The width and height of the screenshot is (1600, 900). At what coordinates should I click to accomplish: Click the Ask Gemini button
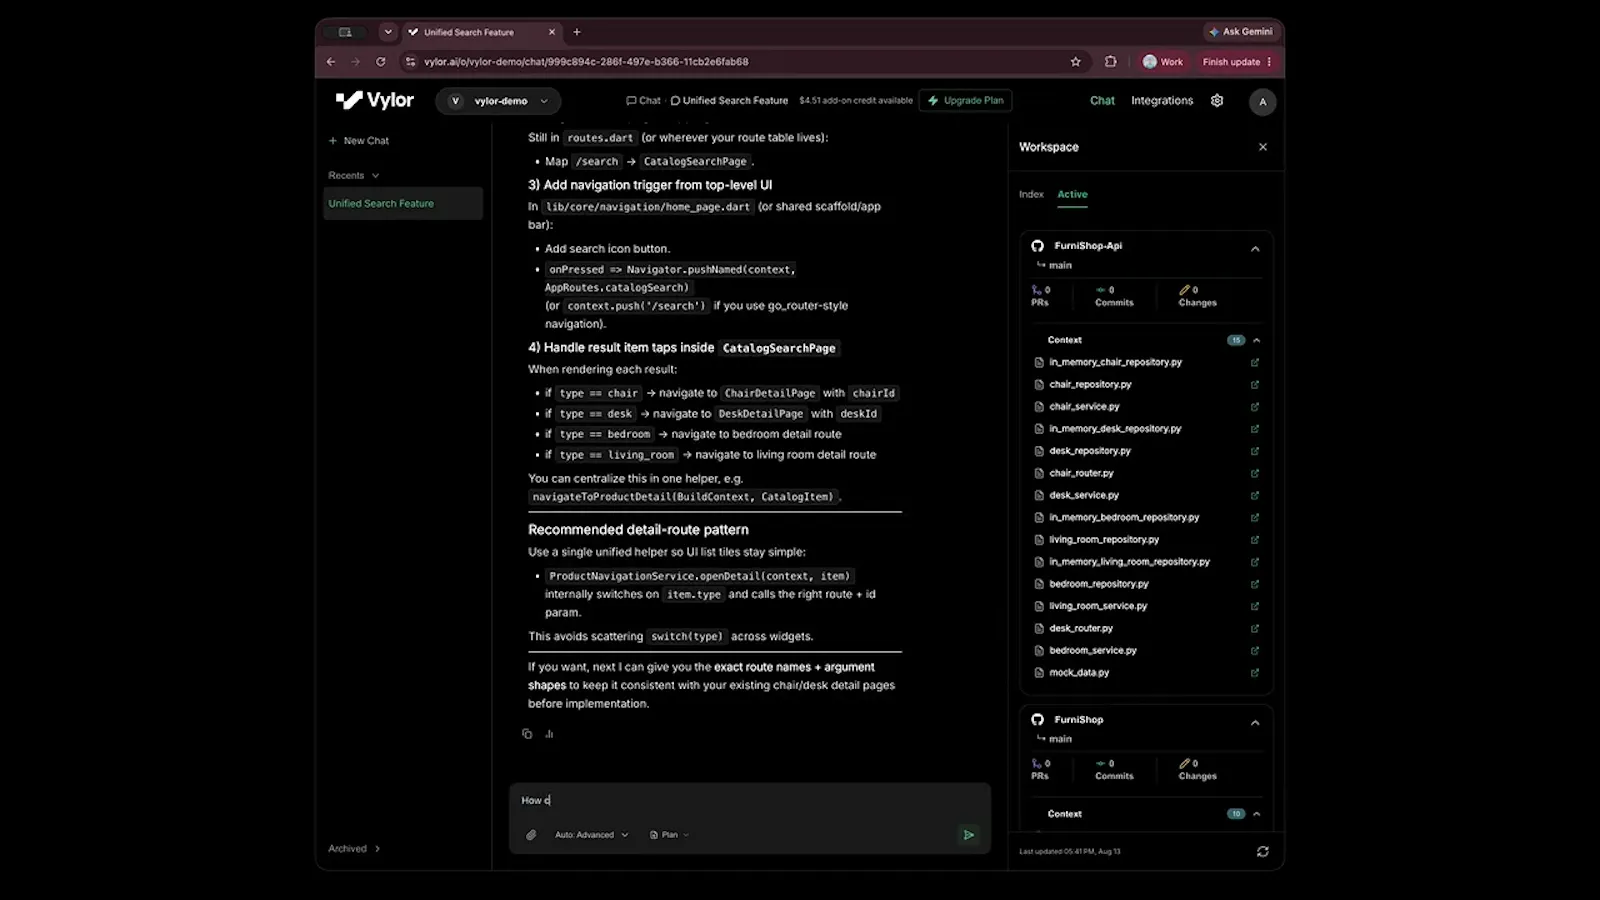1241,32
